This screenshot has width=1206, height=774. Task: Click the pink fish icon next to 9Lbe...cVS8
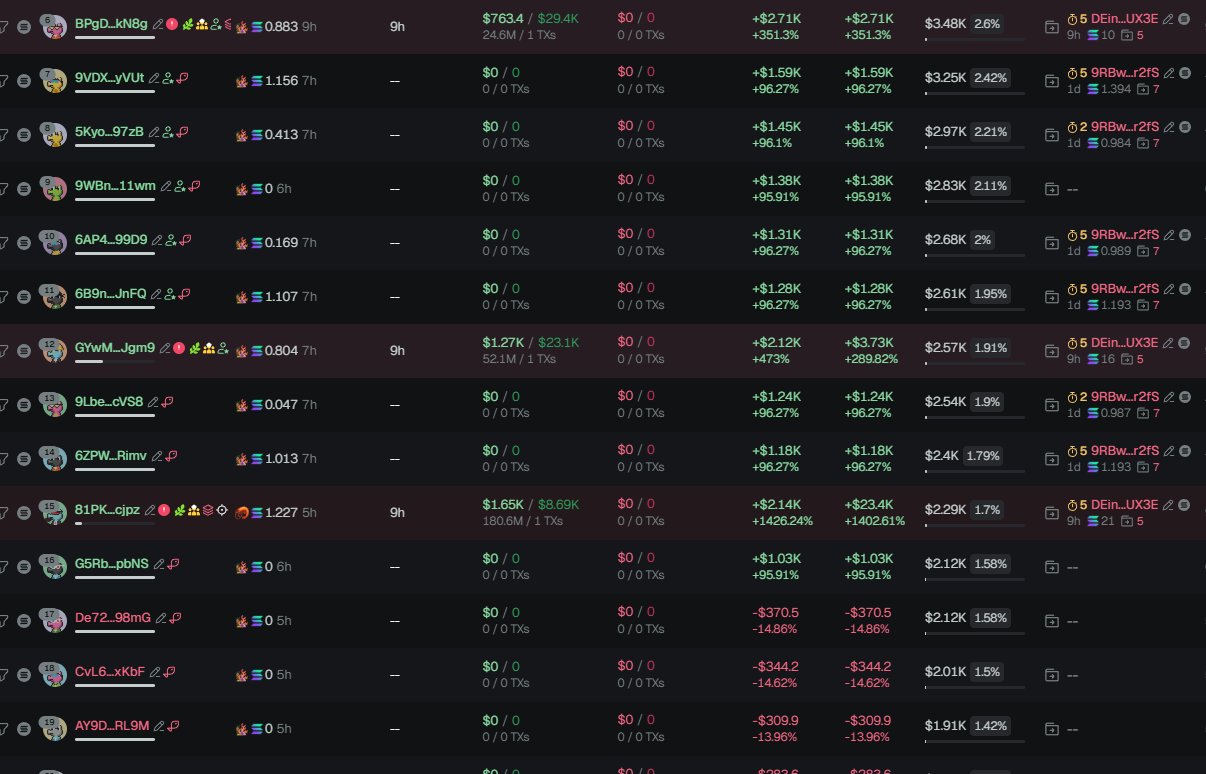(168, 402)
